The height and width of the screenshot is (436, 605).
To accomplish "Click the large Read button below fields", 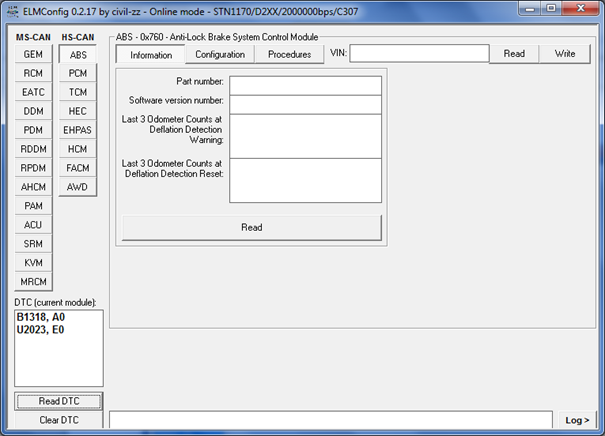I will tap(251, 228).
